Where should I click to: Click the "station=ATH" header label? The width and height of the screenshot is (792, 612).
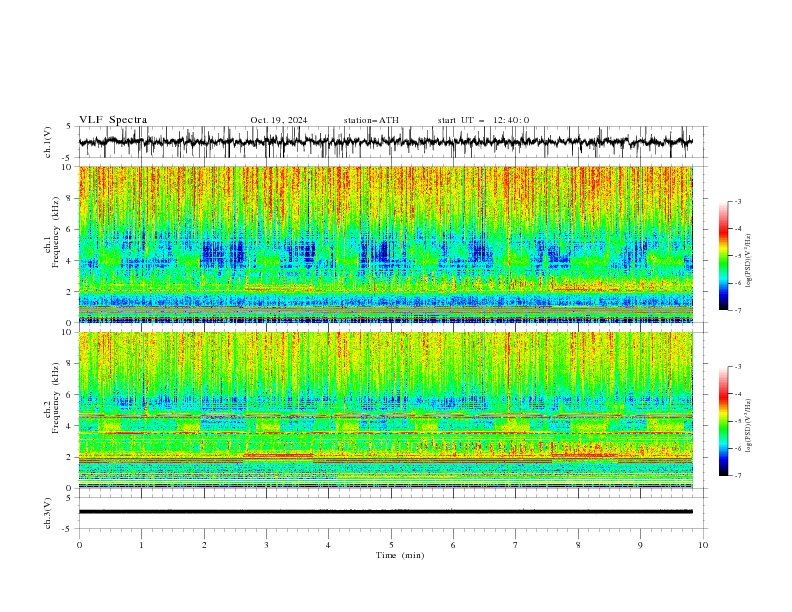coord(371,120)
